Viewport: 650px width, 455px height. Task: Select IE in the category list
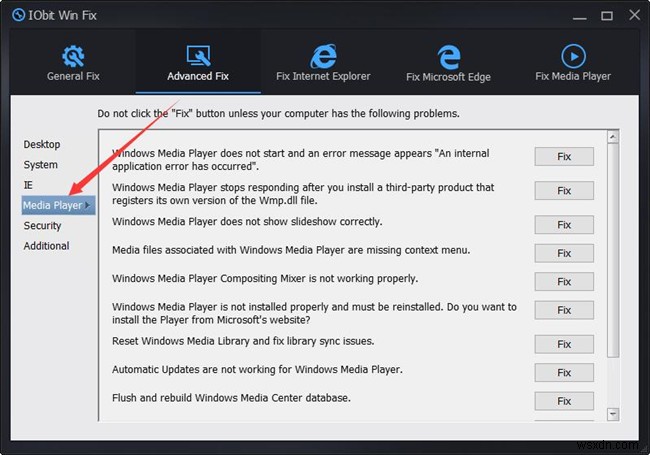pyautogui.click(x=28, y=185)
